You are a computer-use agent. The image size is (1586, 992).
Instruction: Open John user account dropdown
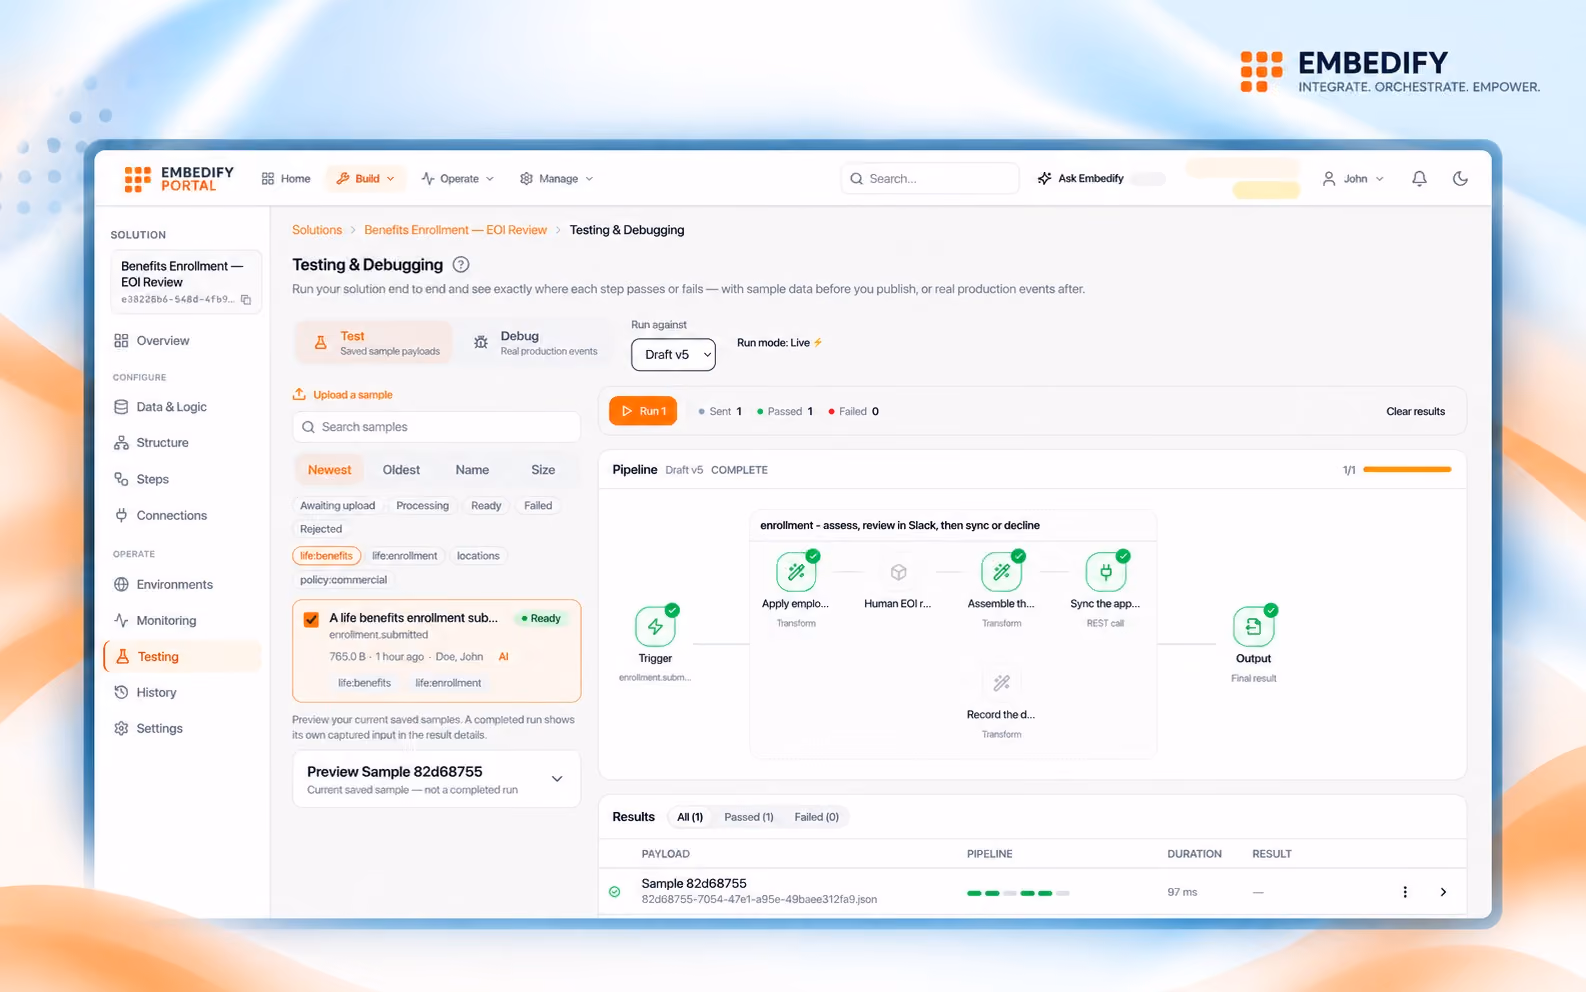[1354, 179]
